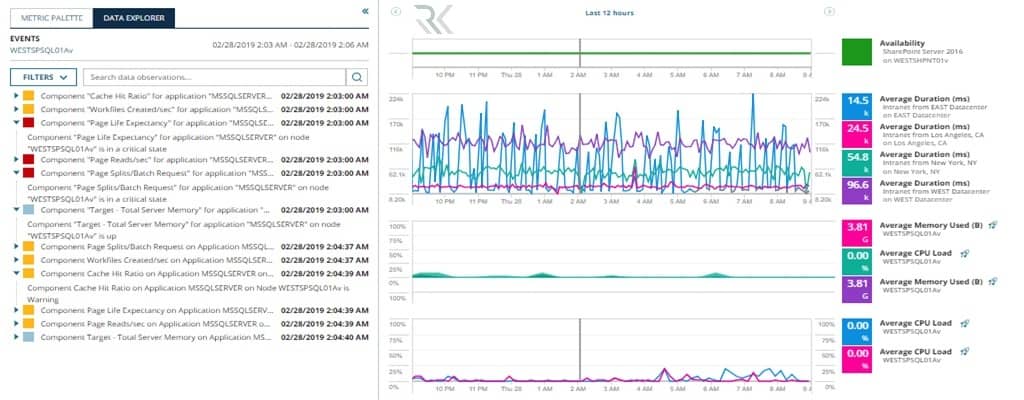
Task: Go to the previous time range arrow
Action: click(x=396, y=12)
